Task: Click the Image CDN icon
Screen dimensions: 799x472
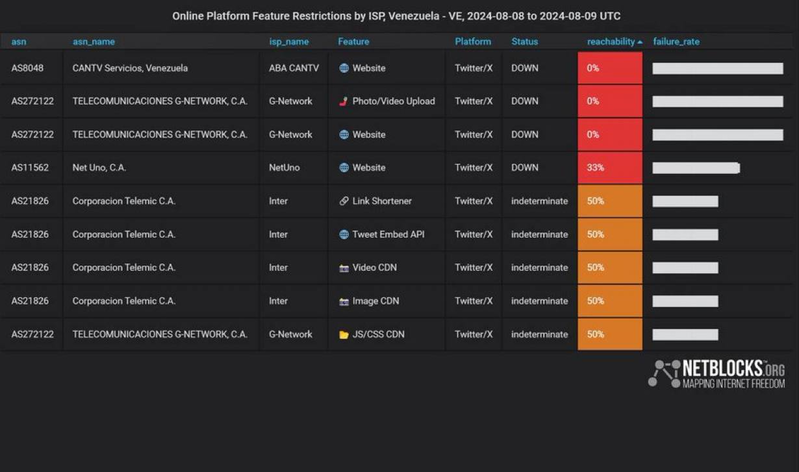Action: coord(344,301)
